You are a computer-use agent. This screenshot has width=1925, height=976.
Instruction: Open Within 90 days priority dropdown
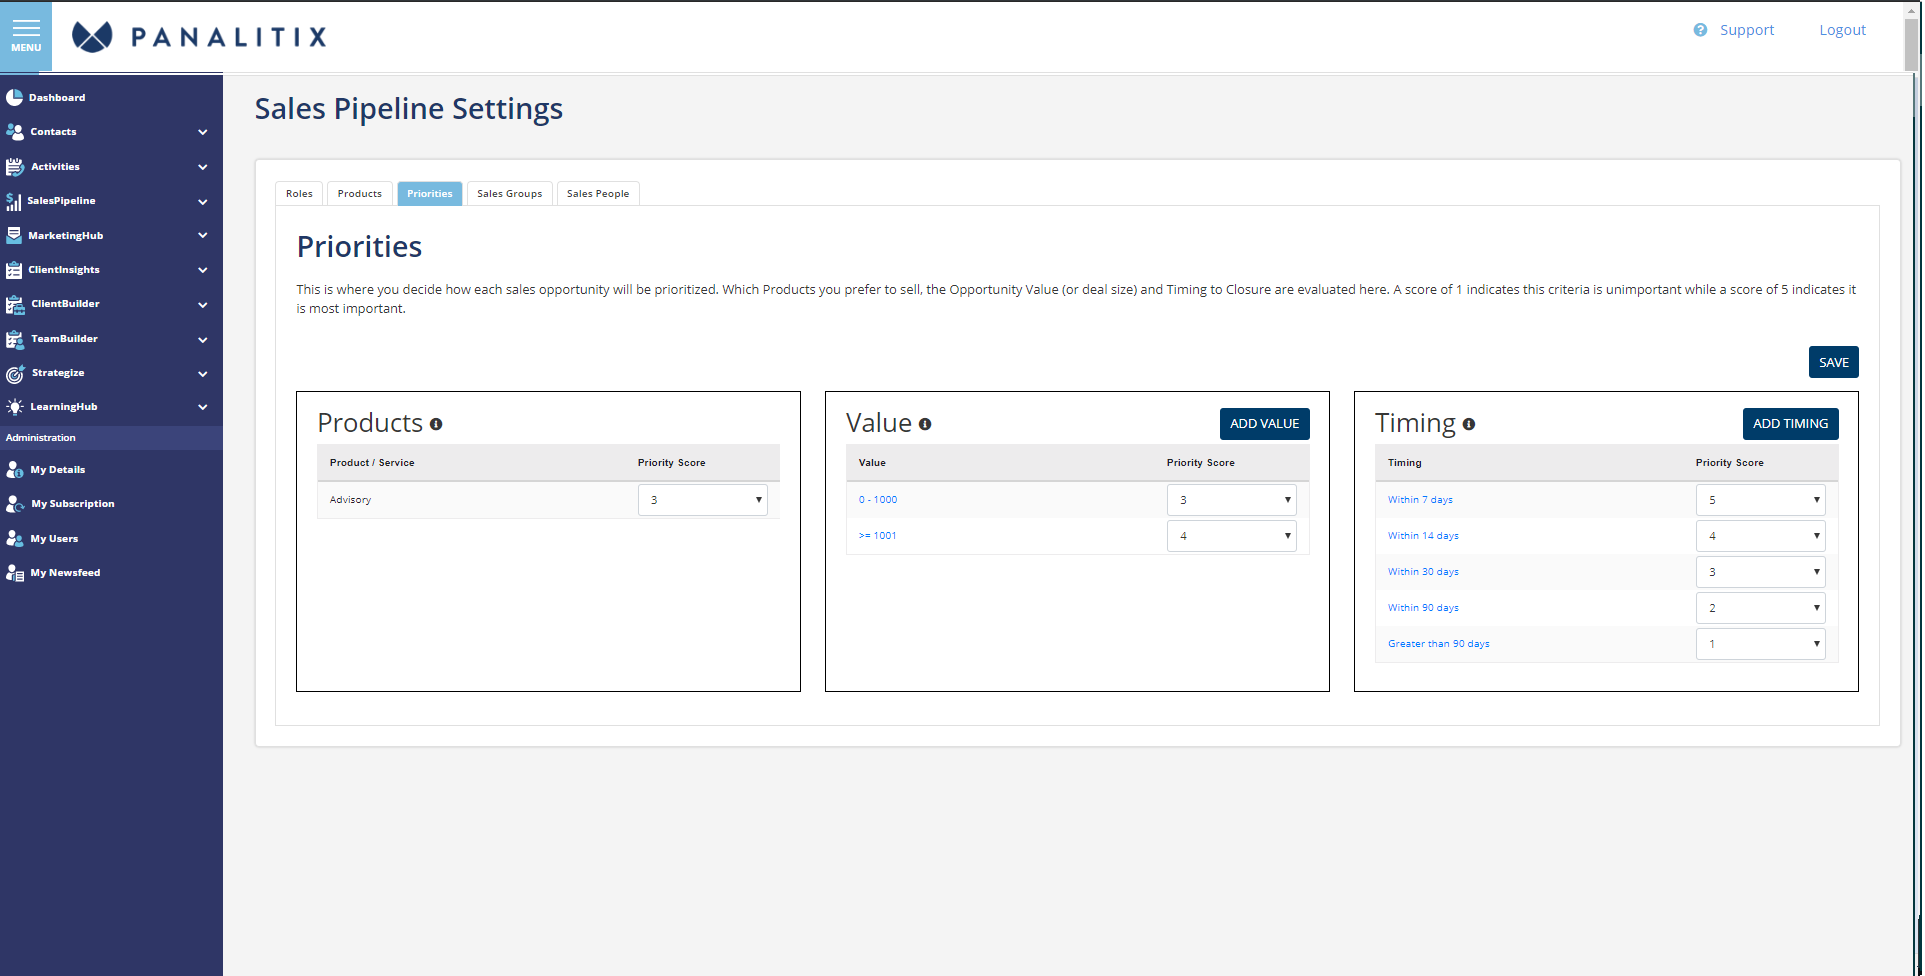pyautogui.click(x=1761, y=608)
